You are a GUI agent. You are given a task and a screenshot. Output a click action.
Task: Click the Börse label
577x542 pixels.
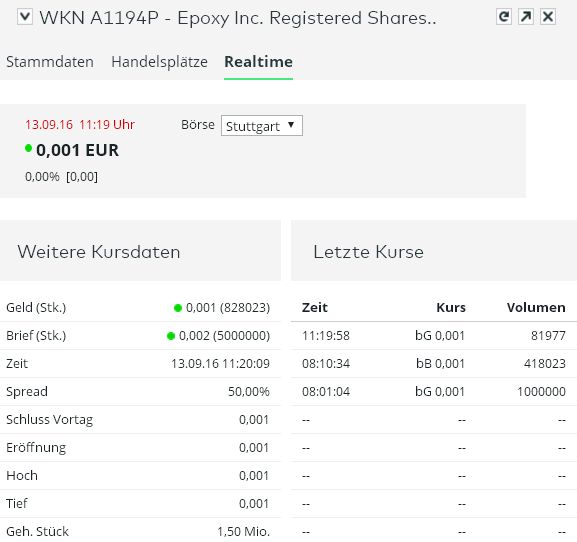click(198, 125)
